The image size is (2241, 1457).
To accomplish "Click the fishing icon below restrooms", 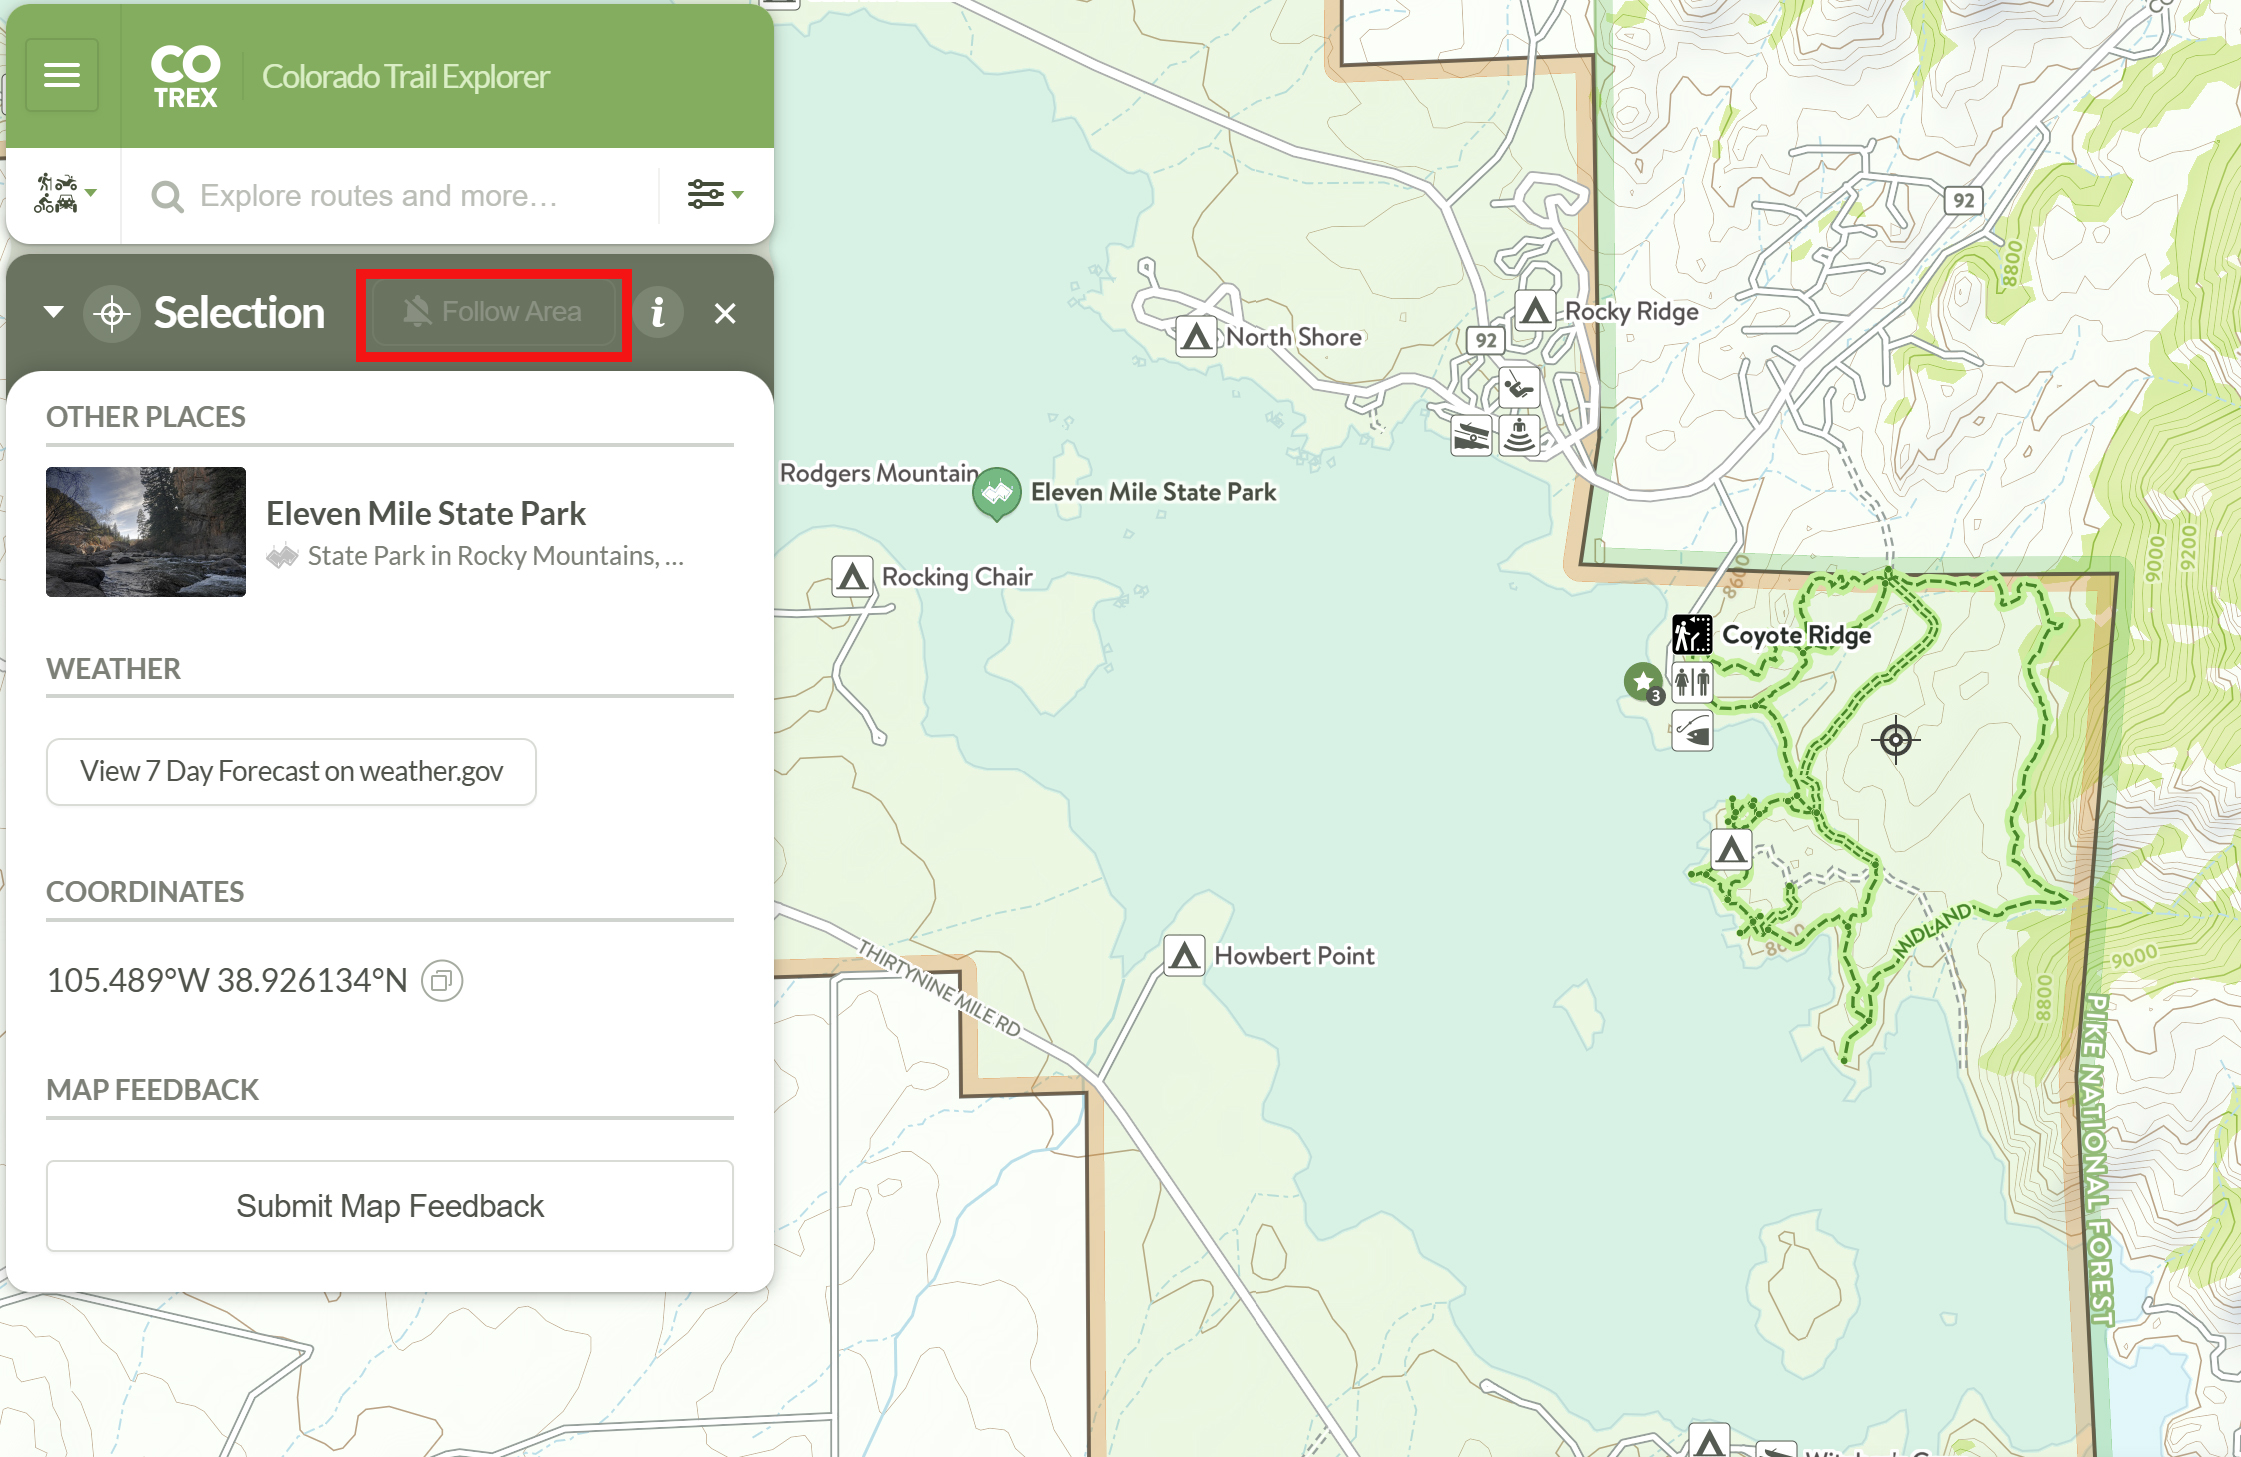I will tap(1692, 731).
